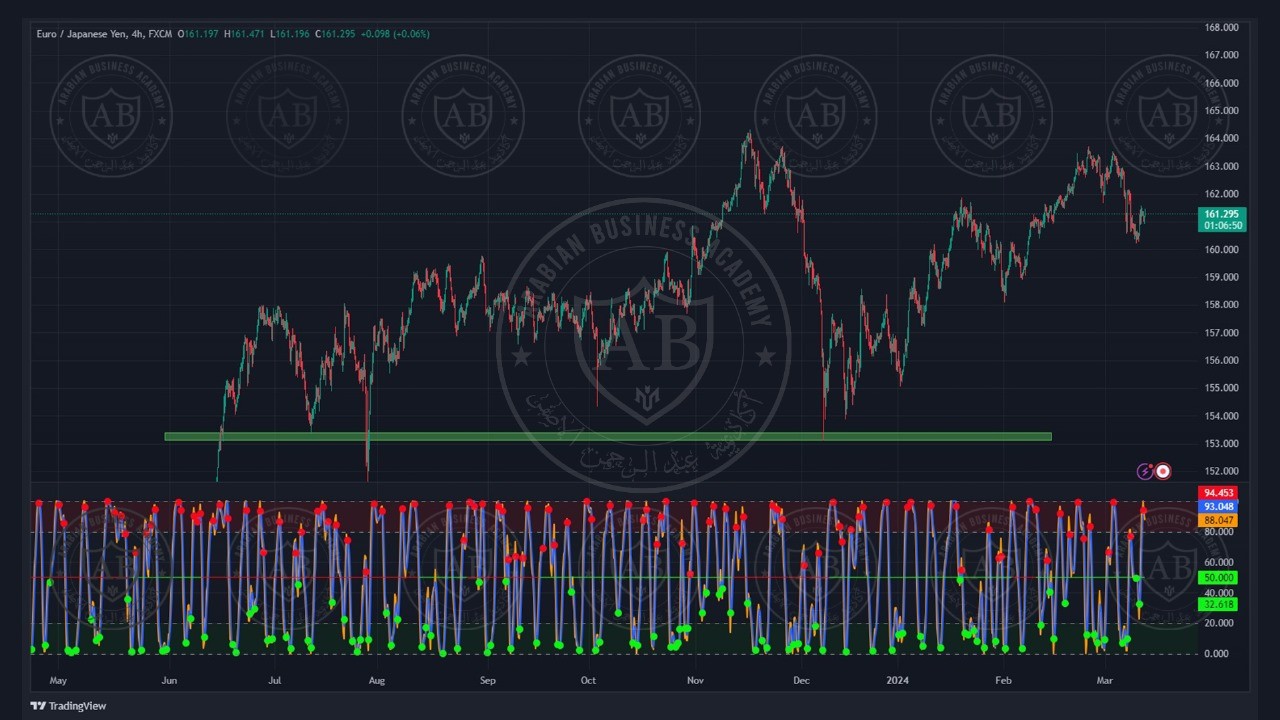1280x720 pixels.
Task: Click the 168.000 price scale label
Action: [1221, 28]
